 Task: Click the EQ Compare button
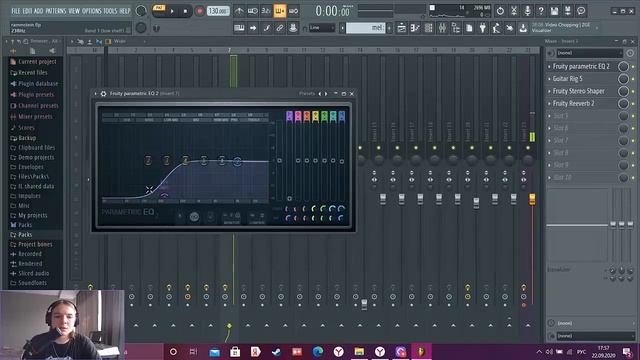pyautogui.click(x=257, y=218)
